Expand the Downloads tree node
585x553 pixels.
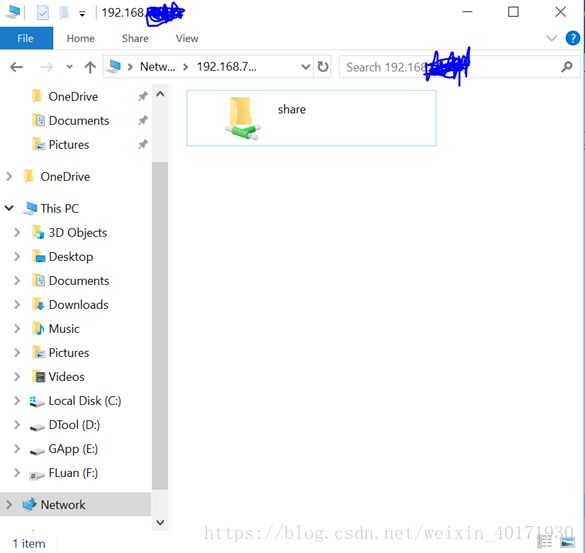[x=17, y=304]
